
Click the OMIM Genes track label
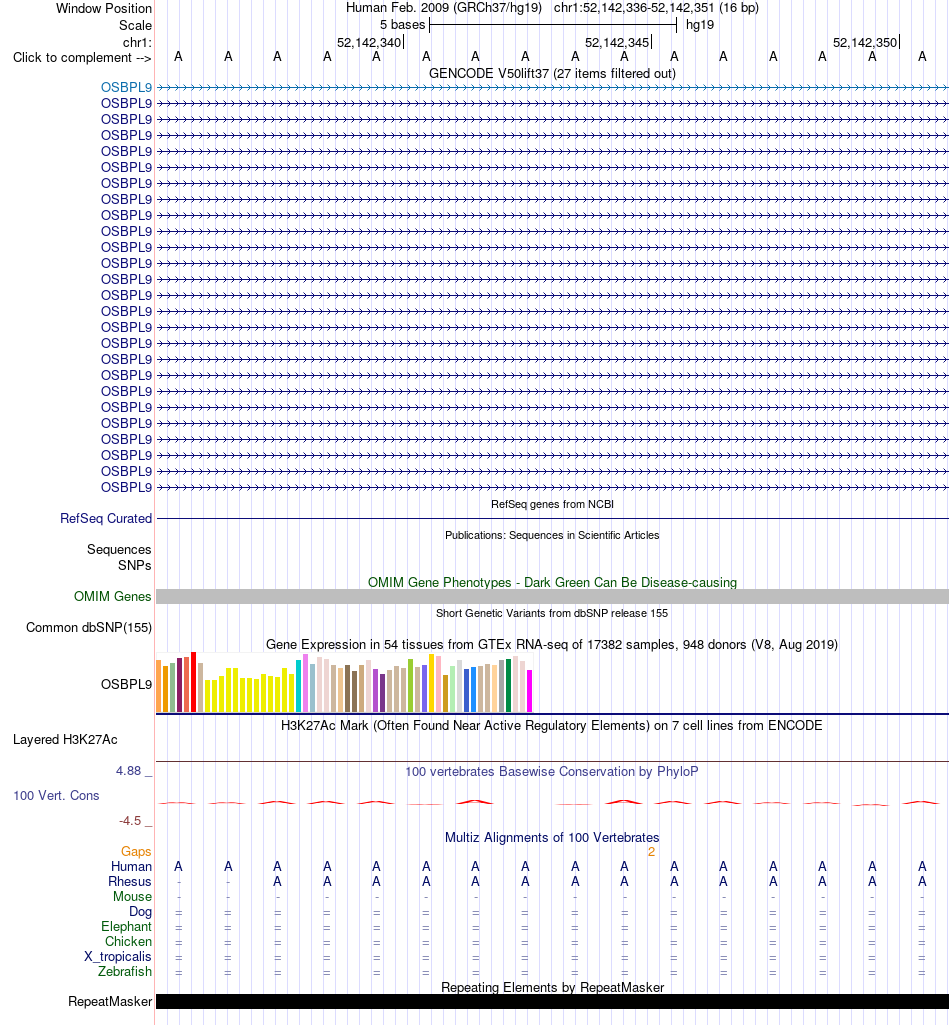[112, 596]
